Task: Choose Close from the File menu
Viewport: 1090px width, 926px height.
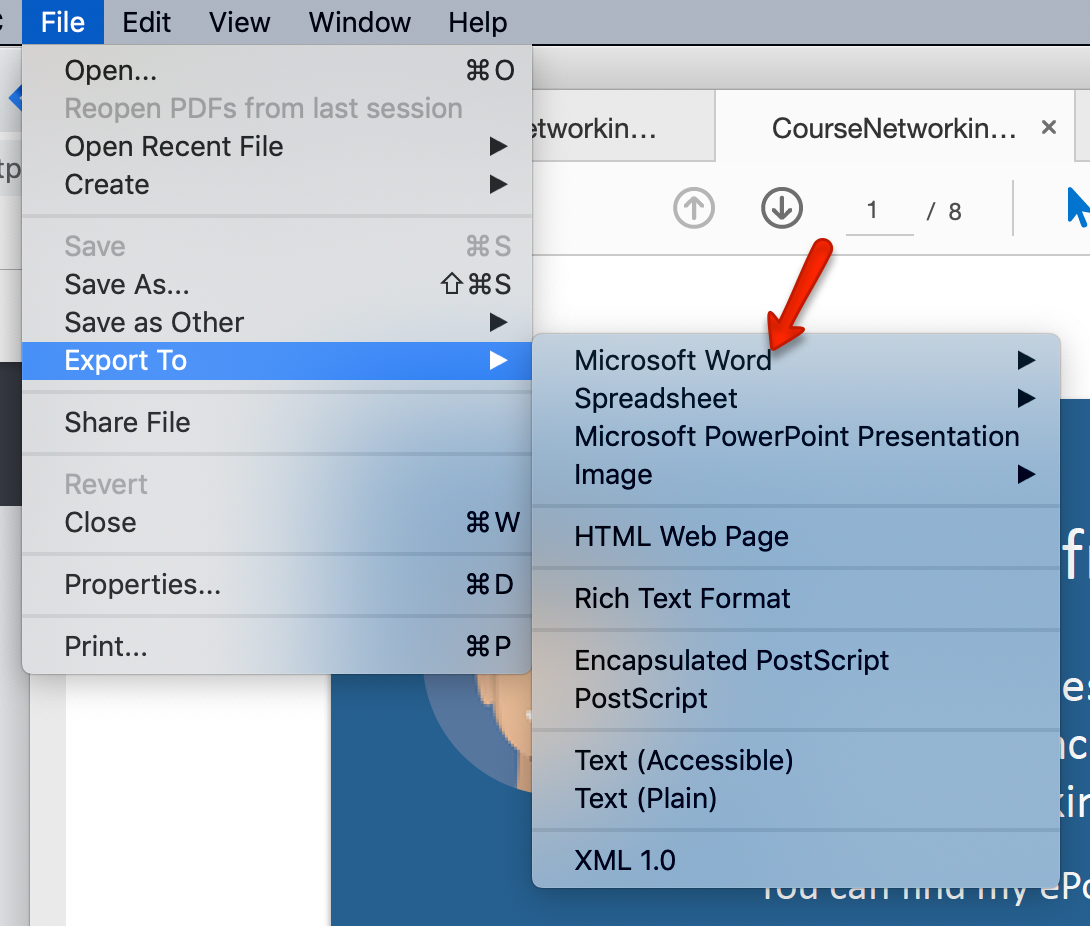Action: (x=277, y=523)
